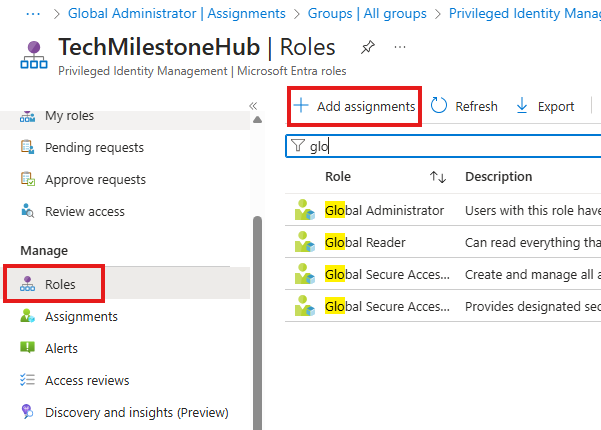
Task: Click the role filter search field
Action: point(443,146)
